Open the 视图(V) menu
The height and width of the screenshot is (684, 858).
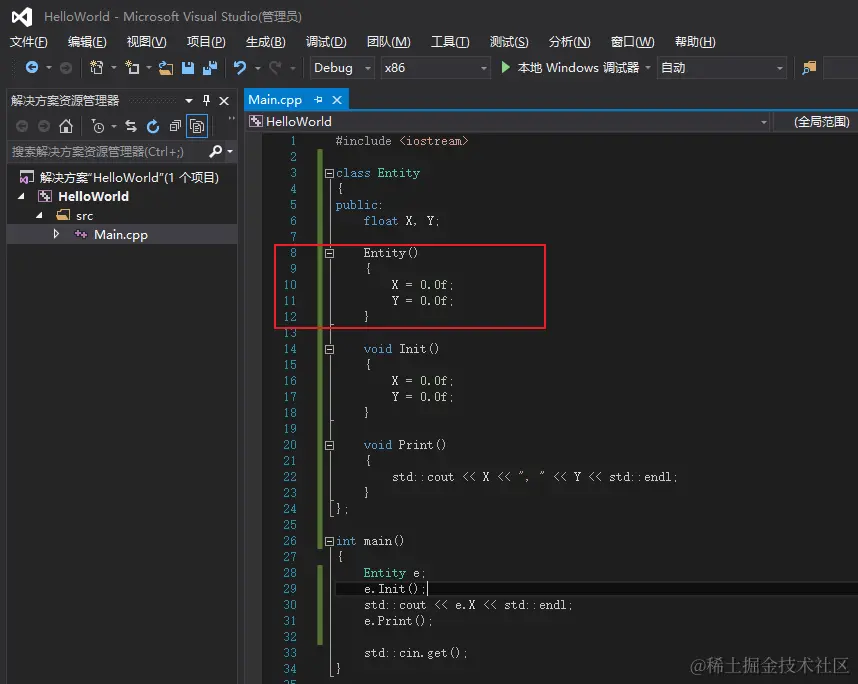147,42
